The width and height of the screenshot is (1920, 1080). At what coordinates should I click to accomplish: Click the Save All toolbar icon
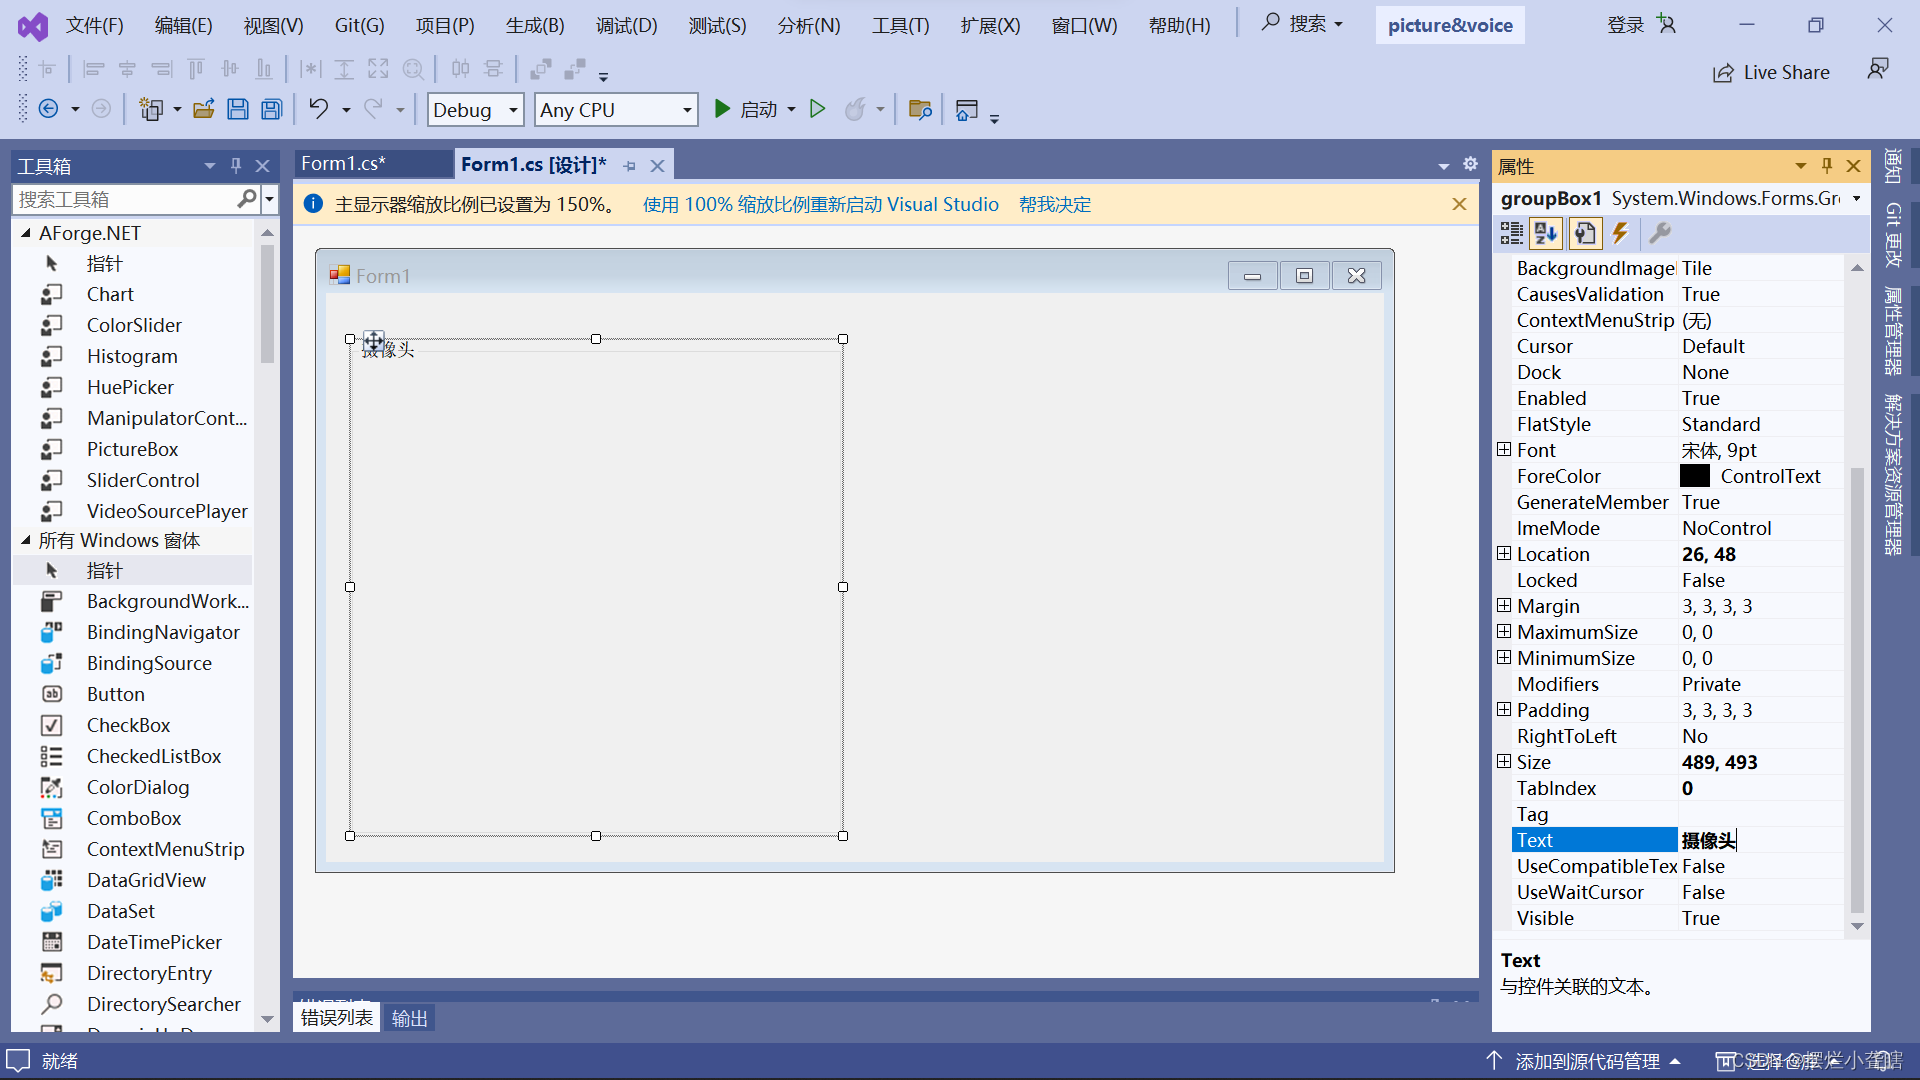(x=271, y=110)
